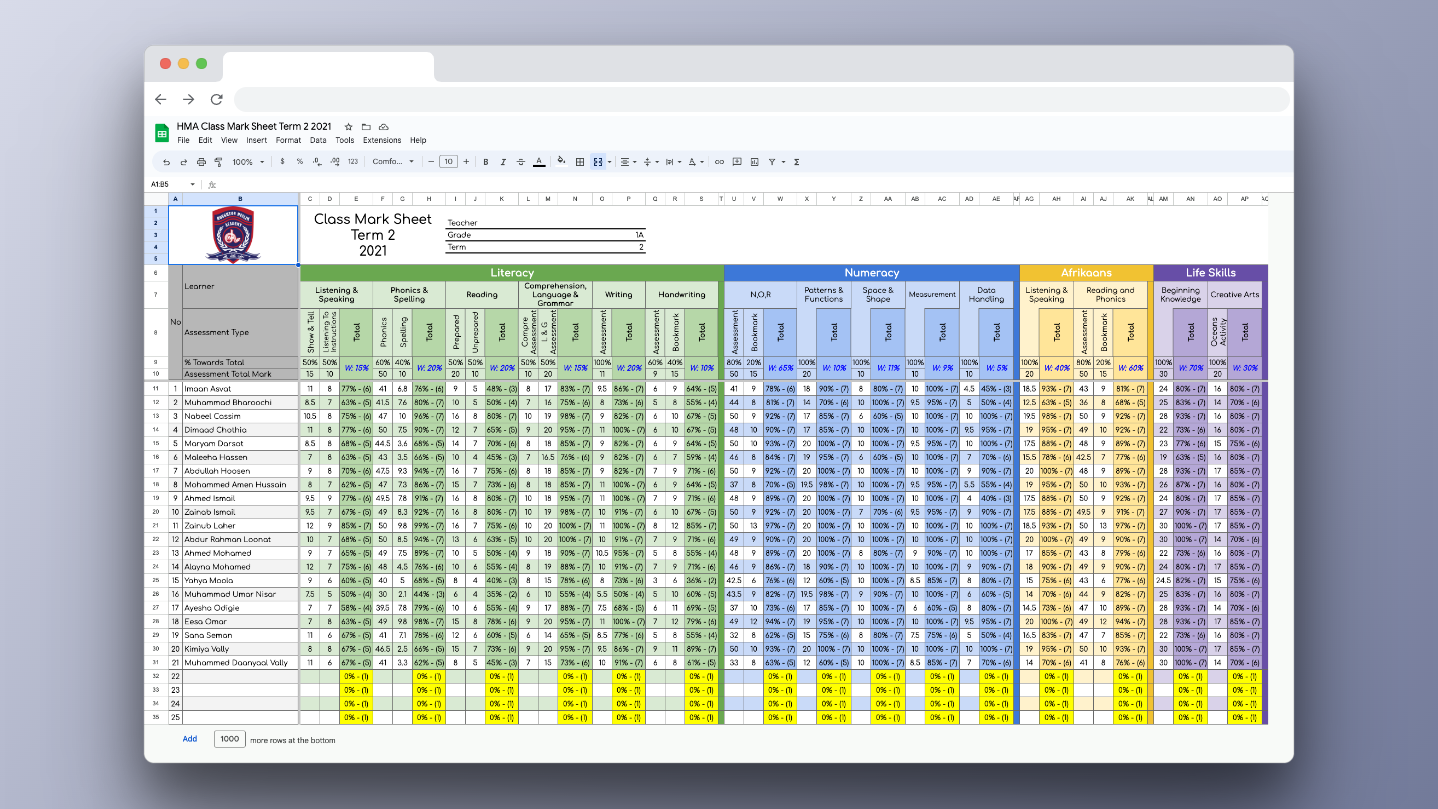Screen dimensions: 1438x809
Task: Click the undo icon in toolbar
Action: coord(166,162)
